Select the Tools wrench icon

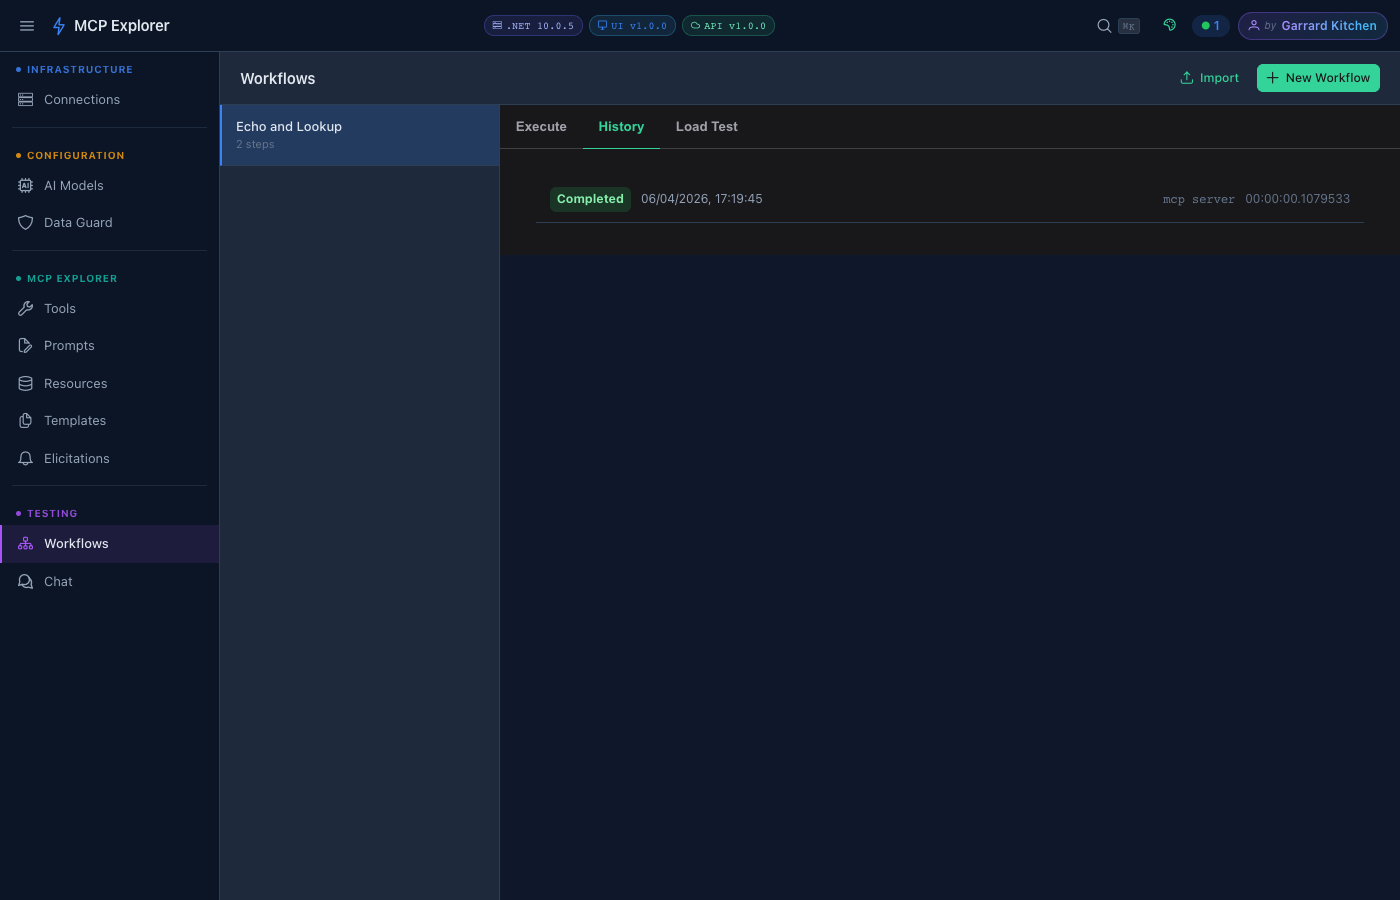pos(25,308)
